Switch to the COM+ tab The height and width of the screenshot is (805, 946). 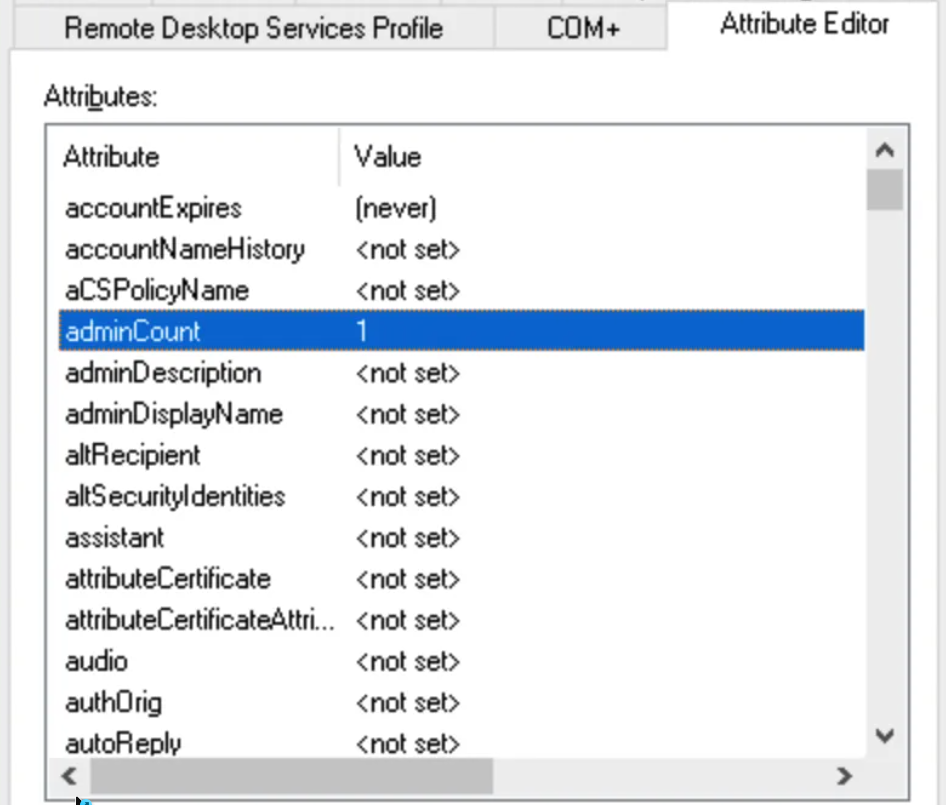pyautogui.click(x=583, y=27)
